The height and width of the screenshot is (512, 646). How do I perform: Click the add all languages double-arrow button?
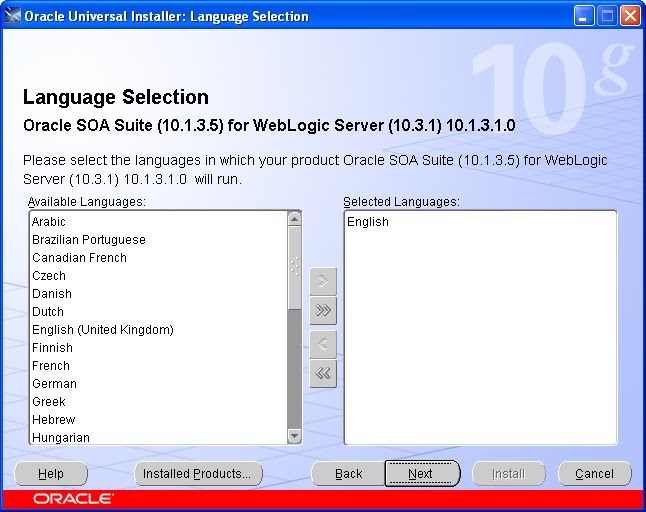click(x=323, y=311)
